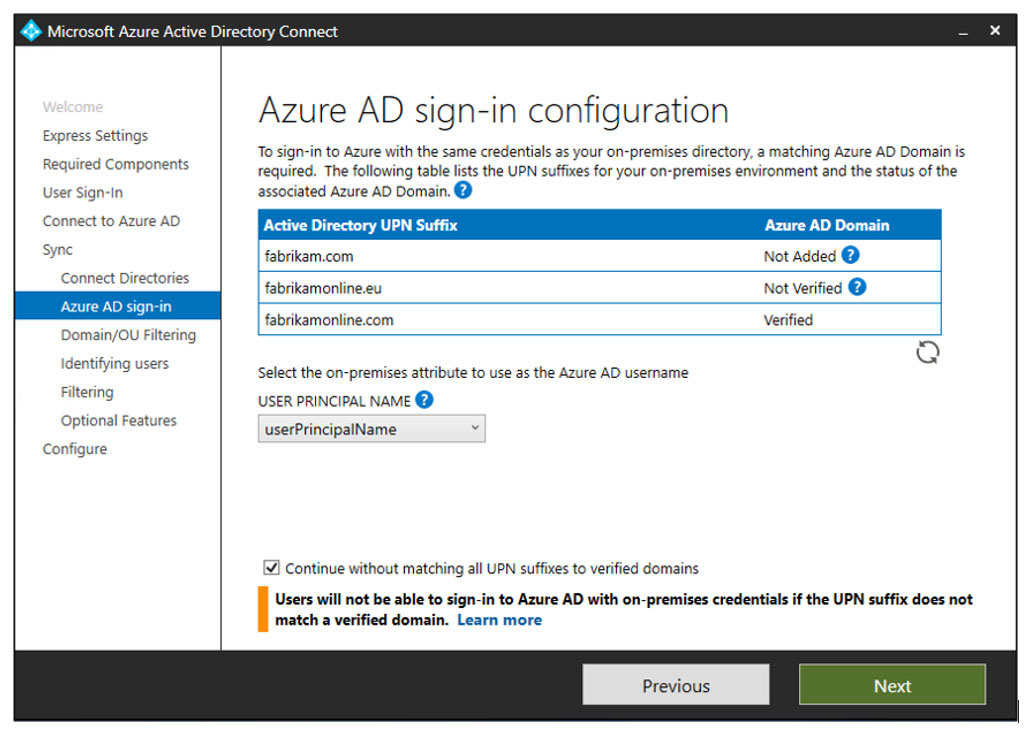Select the fabrikam.com UPN suffix cell
This screenshot has height=735, width=1032.
pos(309,256)
